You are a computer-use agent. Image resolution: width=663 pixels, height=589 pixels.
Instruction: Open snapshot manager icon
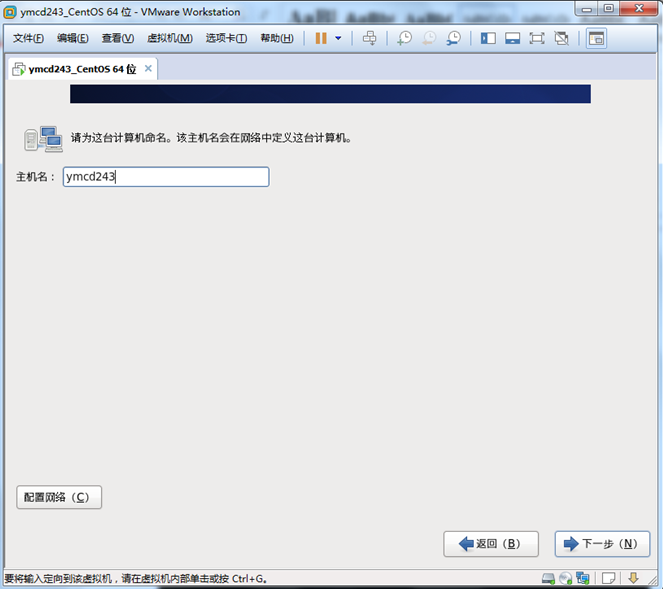(x=453, y=38)
